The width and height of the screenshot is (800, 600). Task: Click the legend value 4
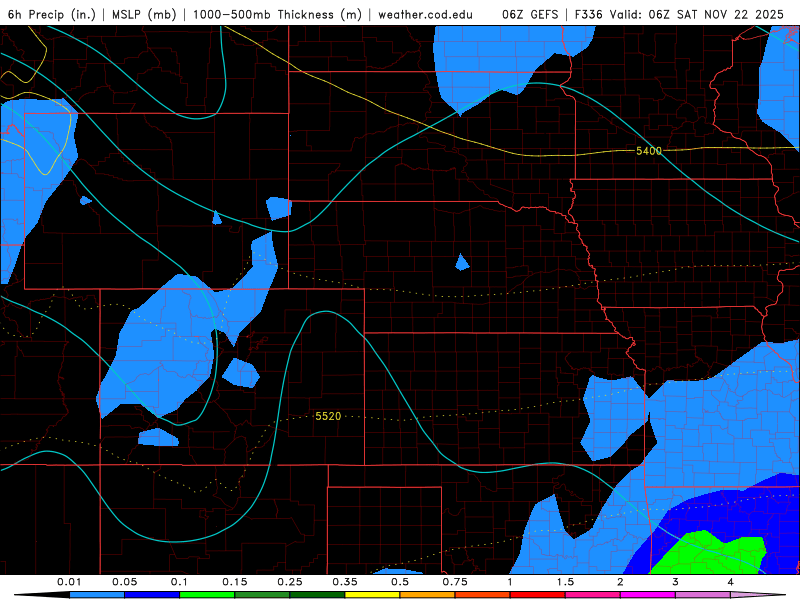click(x=731, y=582)
